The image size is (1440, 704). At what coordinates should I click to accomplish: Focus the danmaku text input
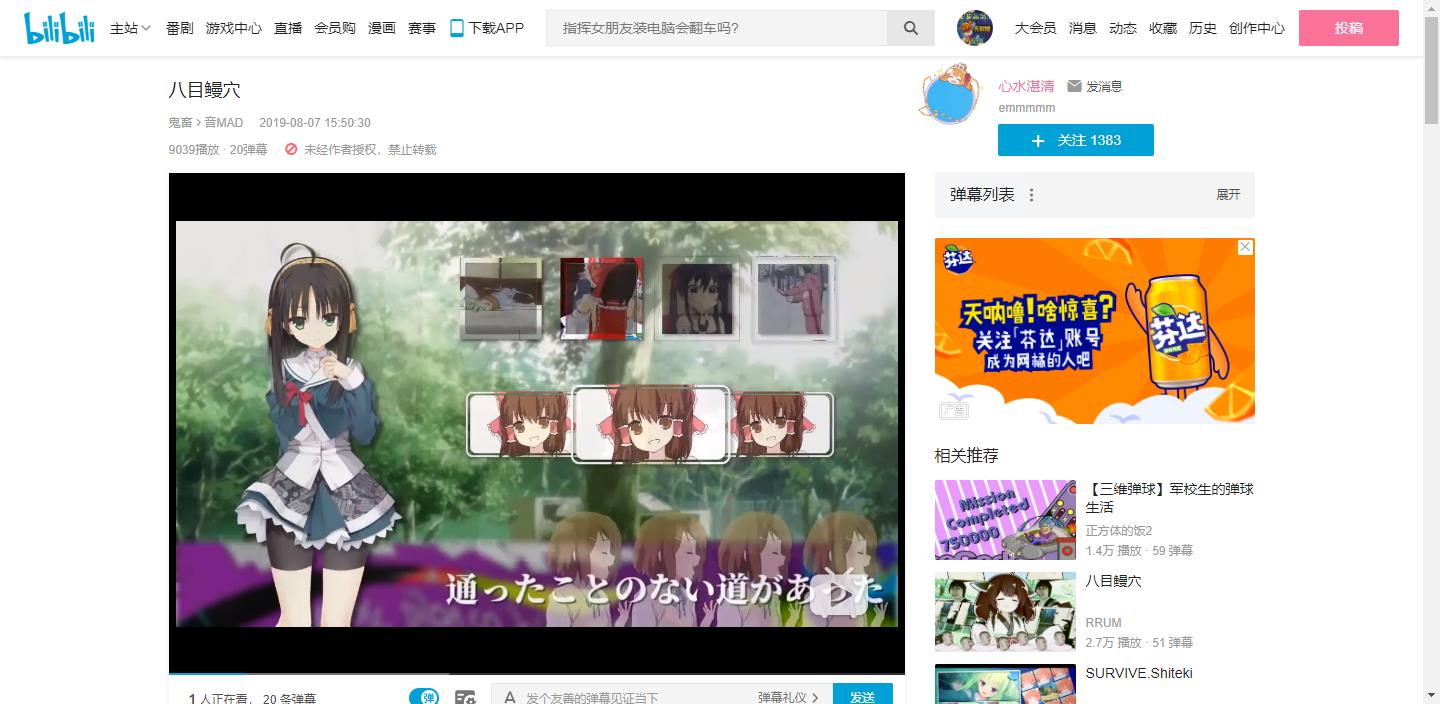tap(635, 697)
